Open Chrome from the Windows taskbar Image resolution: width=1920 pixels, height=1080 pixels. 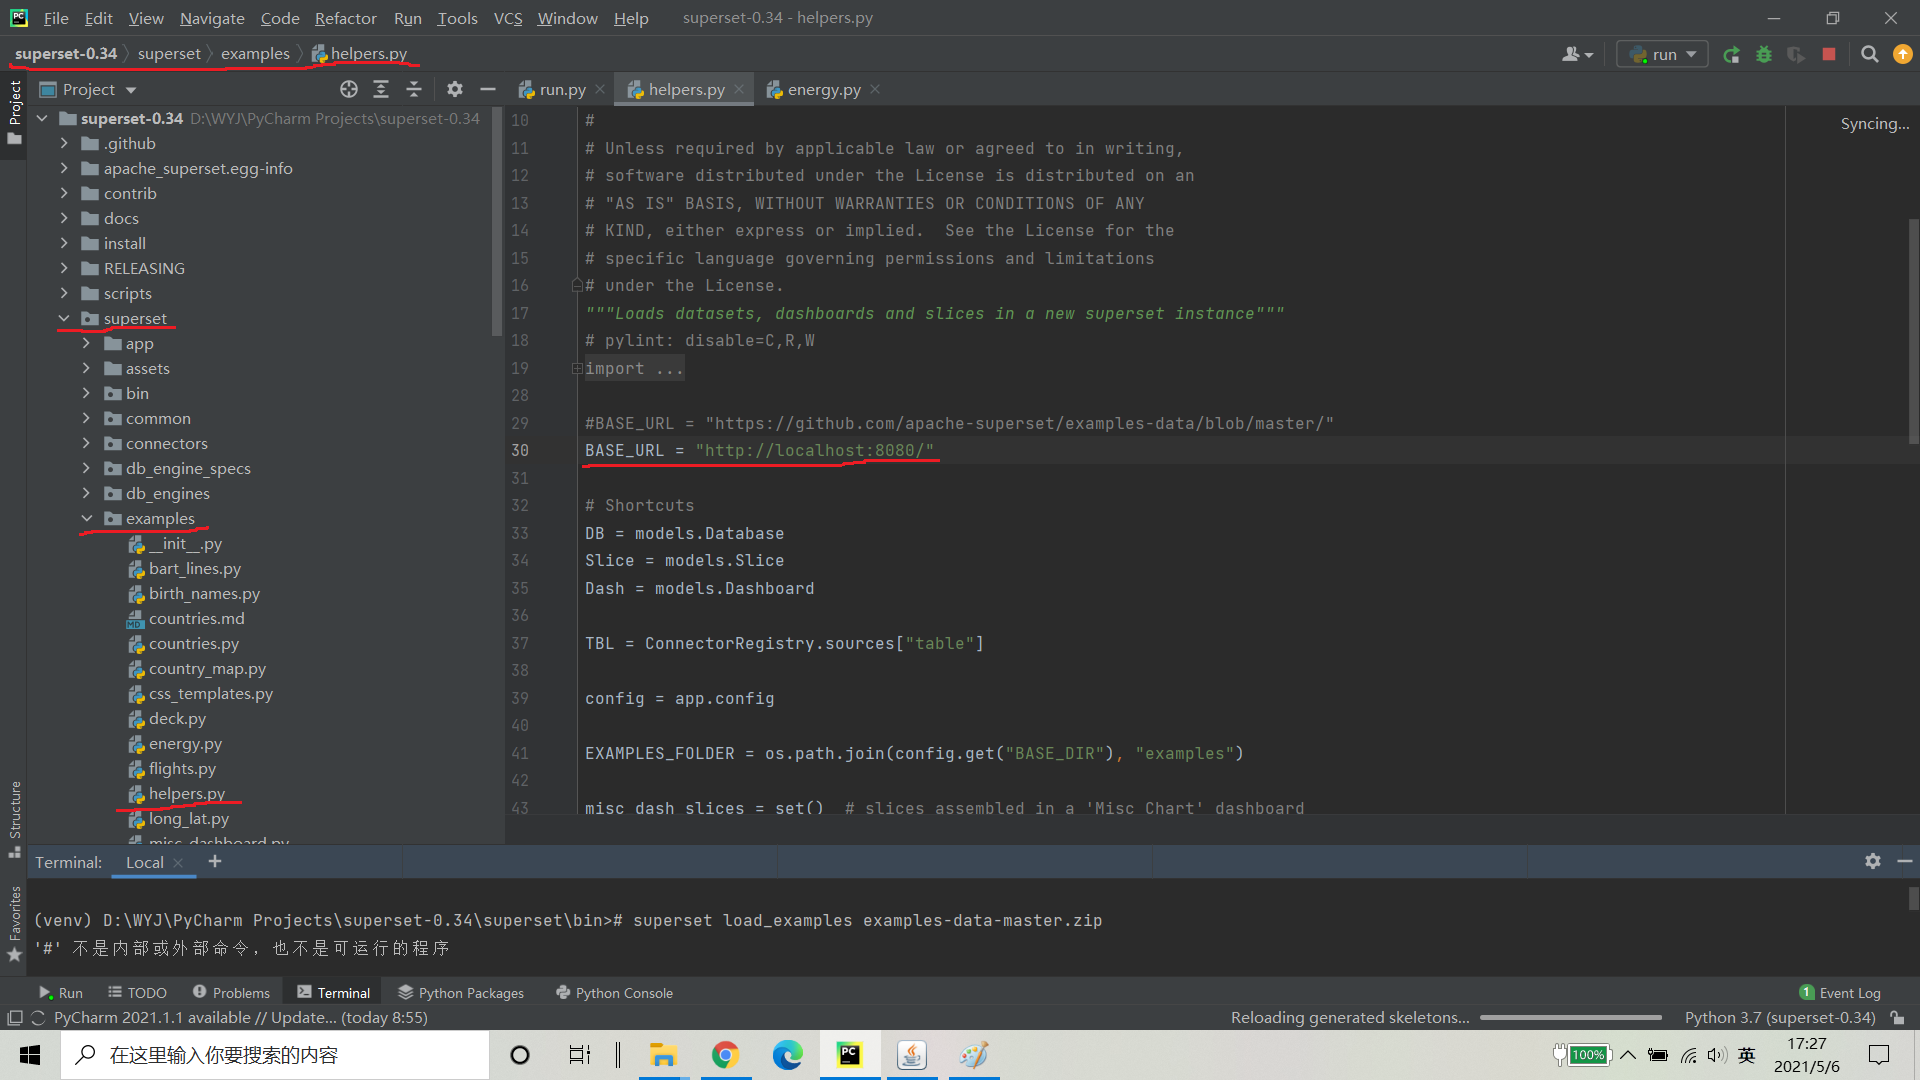[726, 1055]
